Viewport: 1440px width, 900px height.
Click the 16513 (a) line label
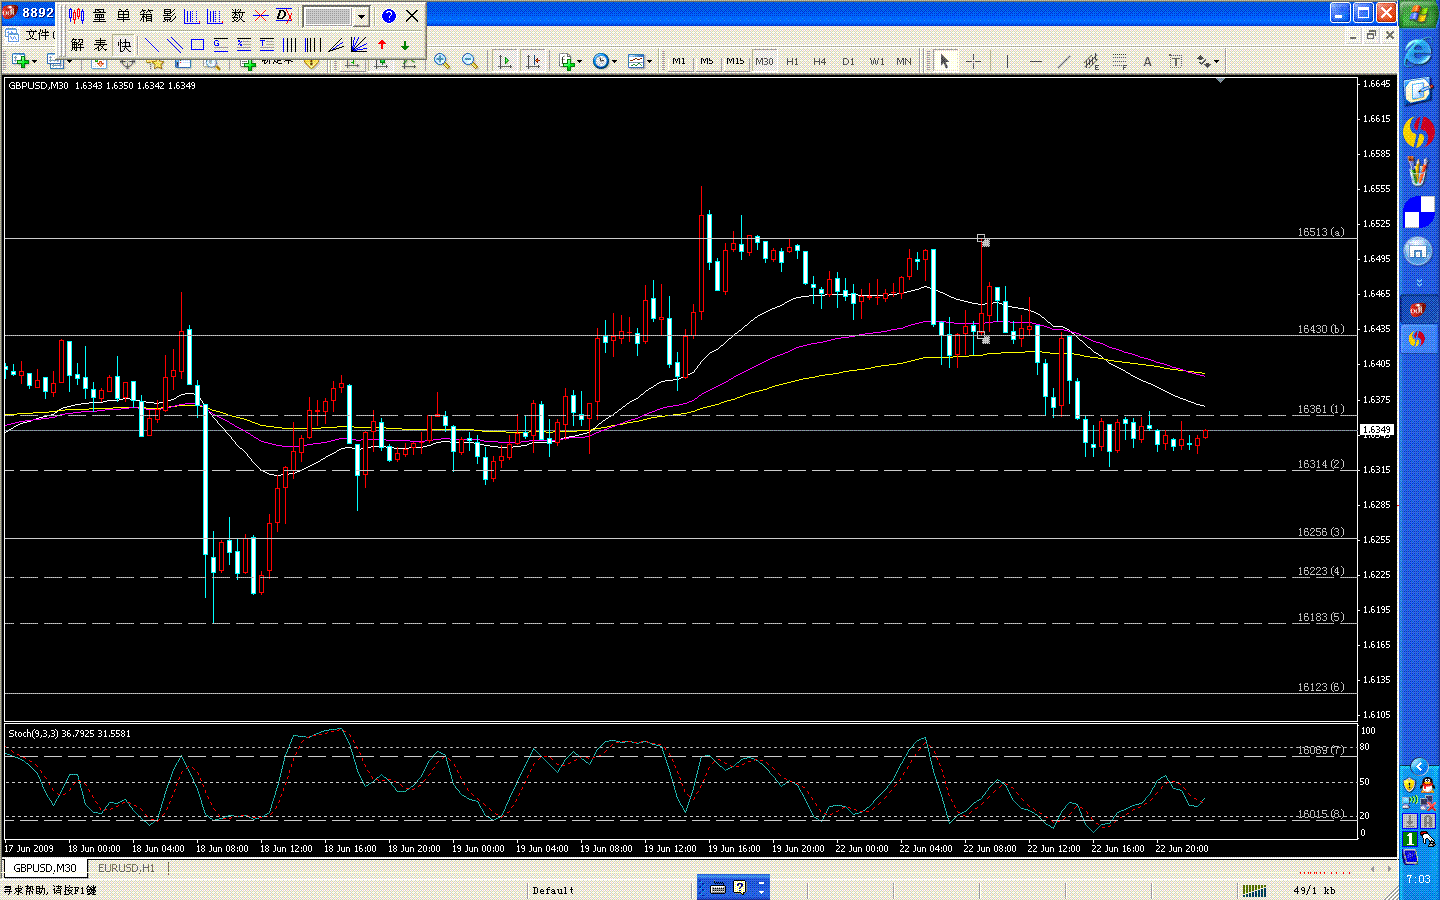coord(1321,232)
